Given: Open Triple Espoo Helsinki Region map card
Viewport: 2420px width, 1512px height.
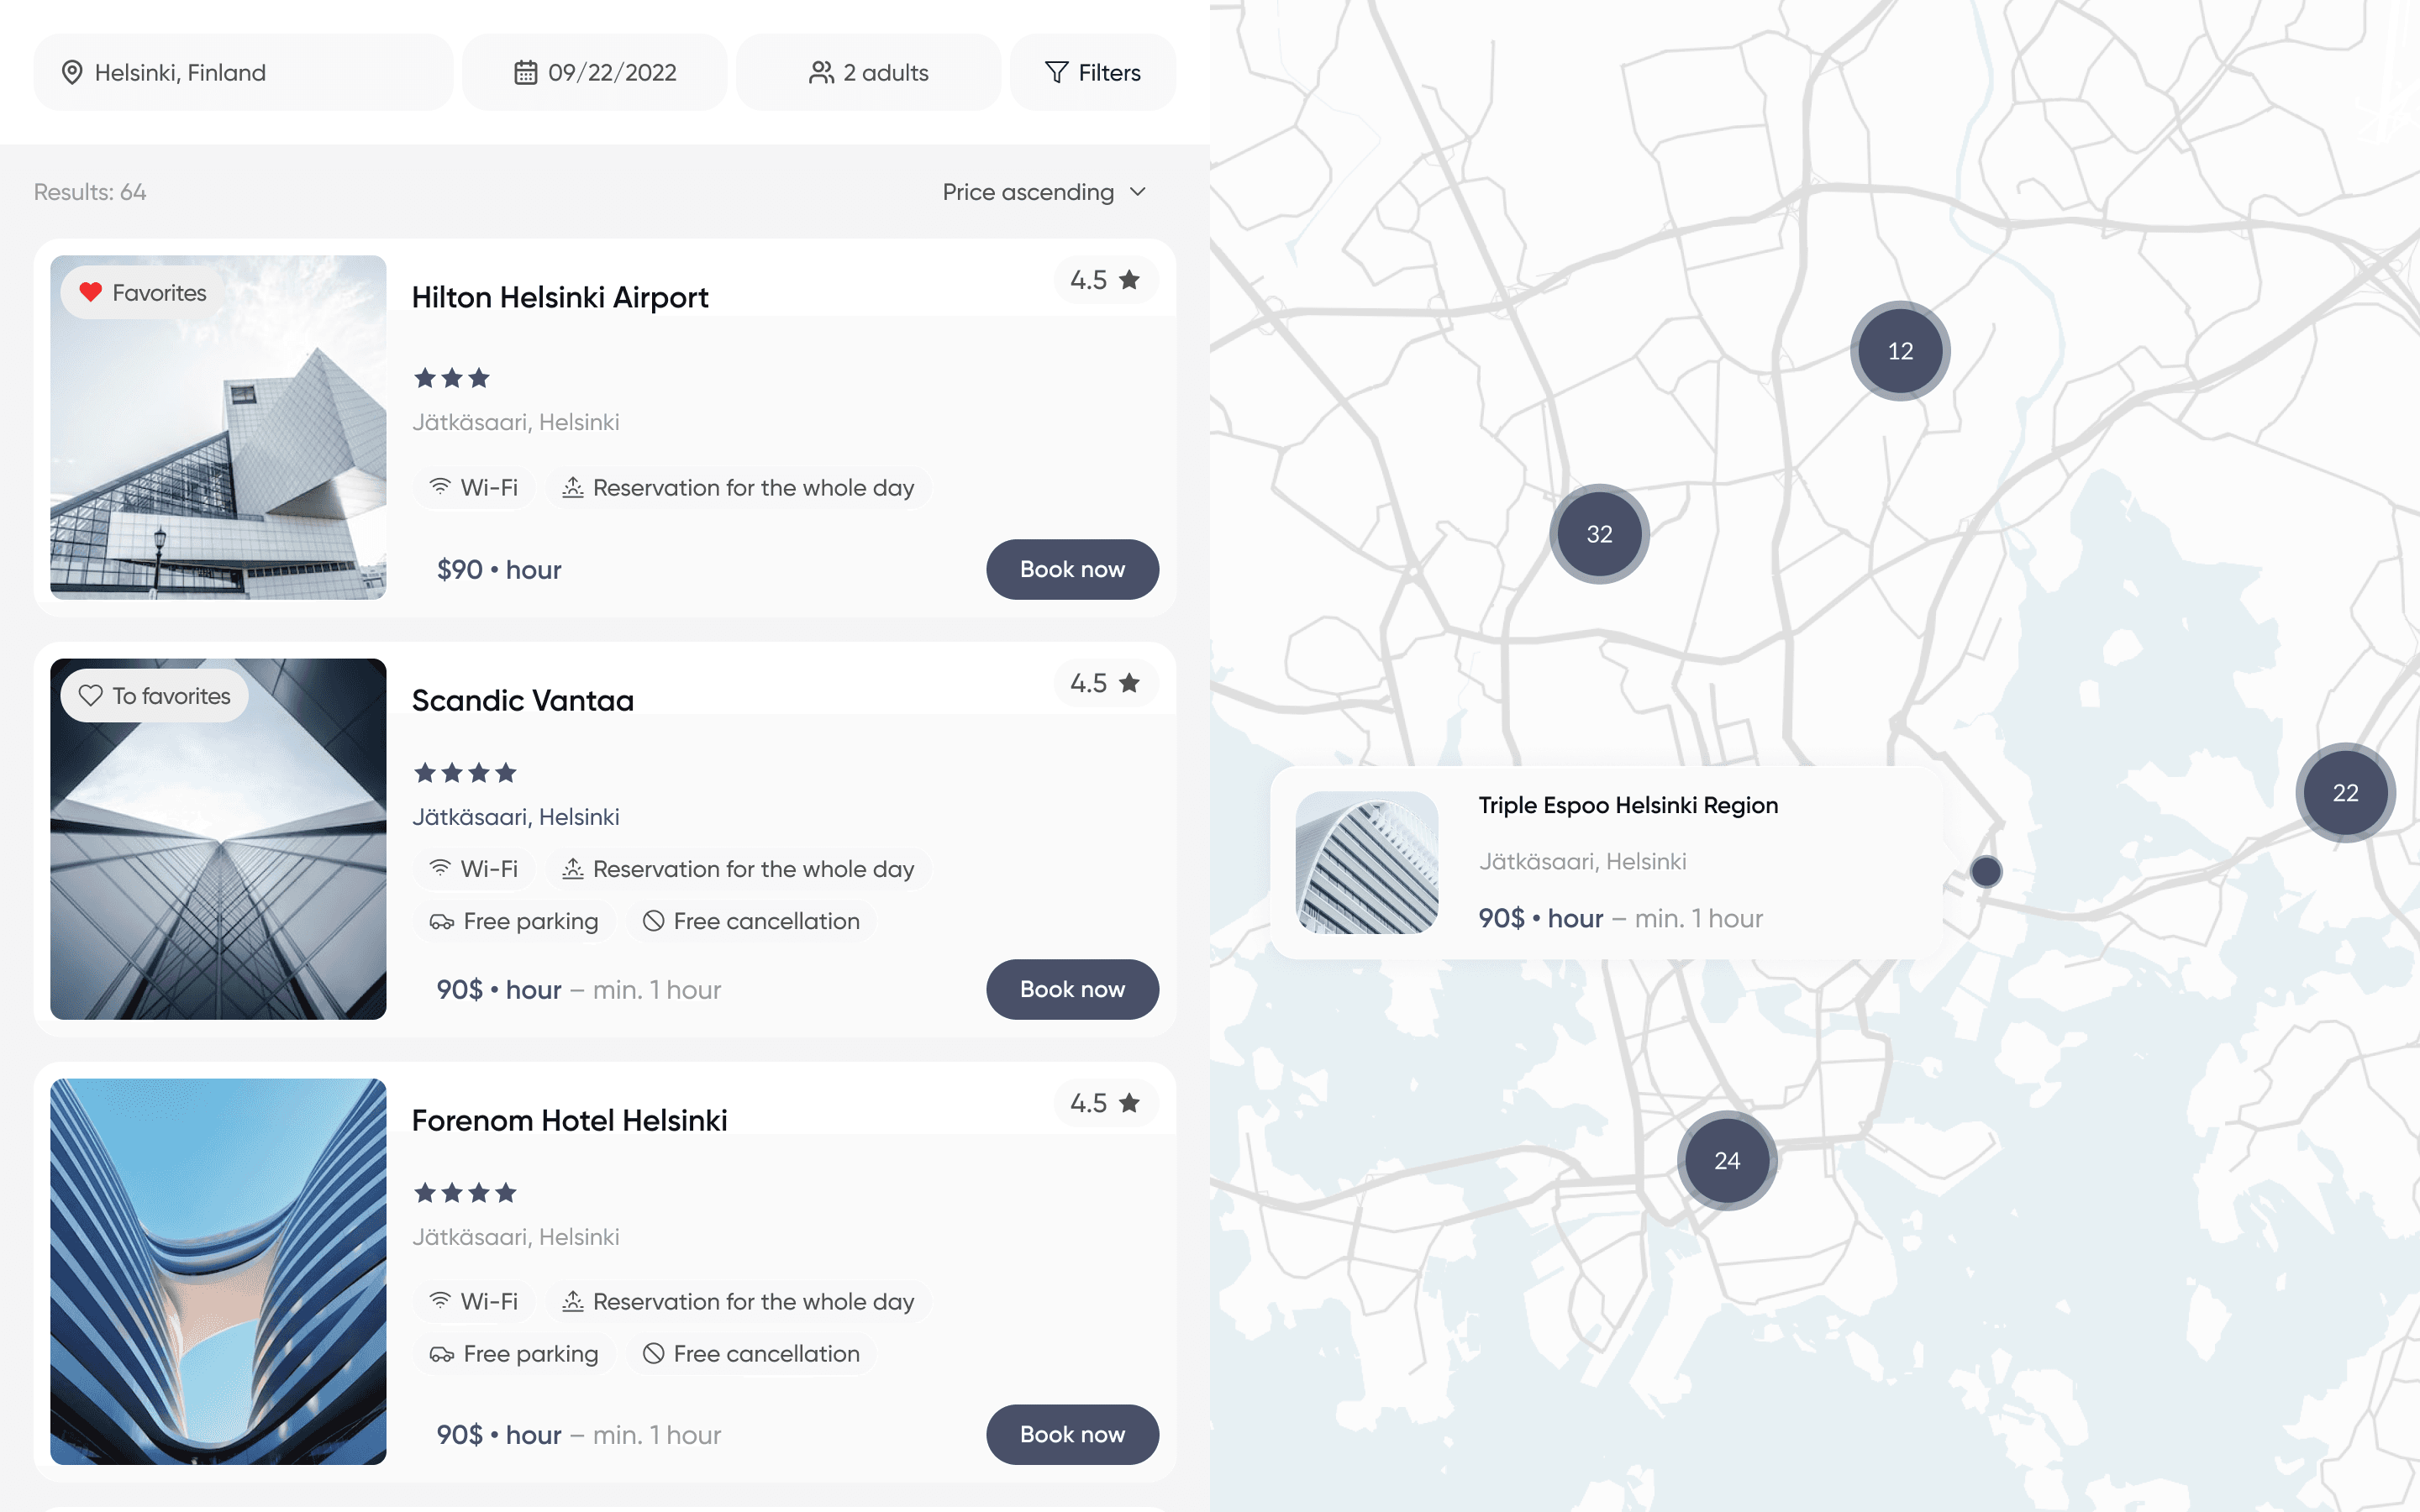Looking at the screenshot, I should tap(1606, 862).
